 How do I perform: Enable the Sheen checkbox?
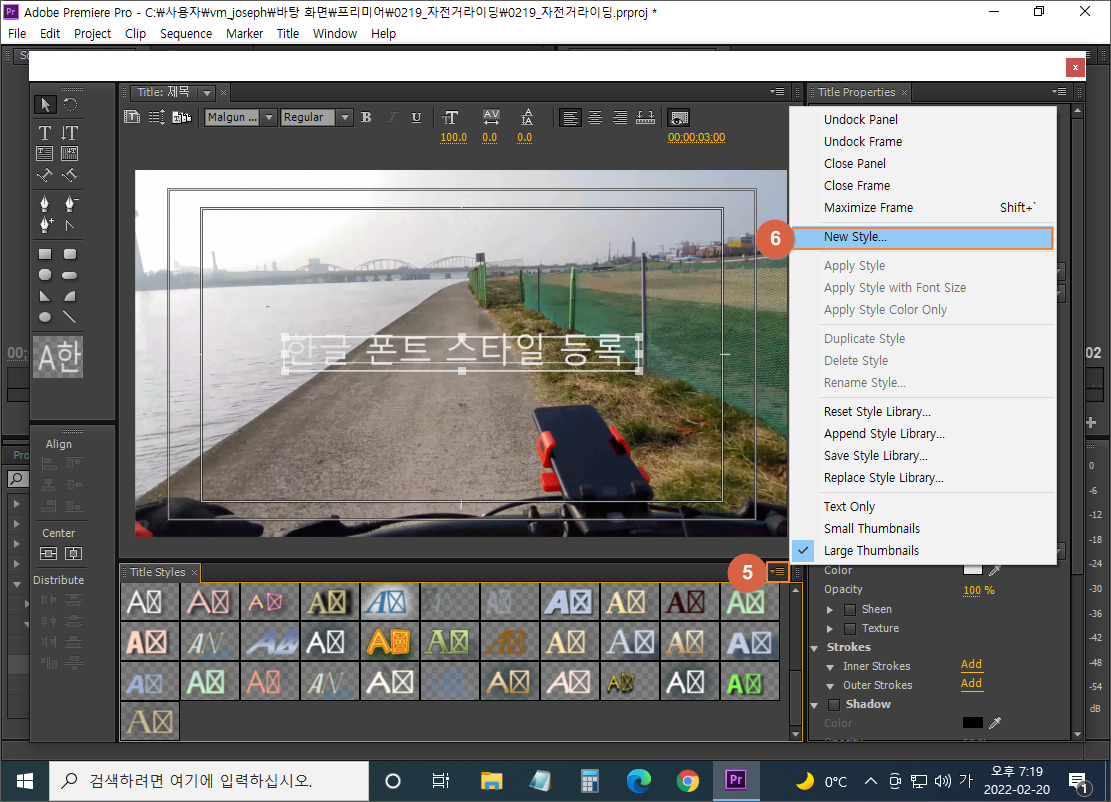coord(850,609)
